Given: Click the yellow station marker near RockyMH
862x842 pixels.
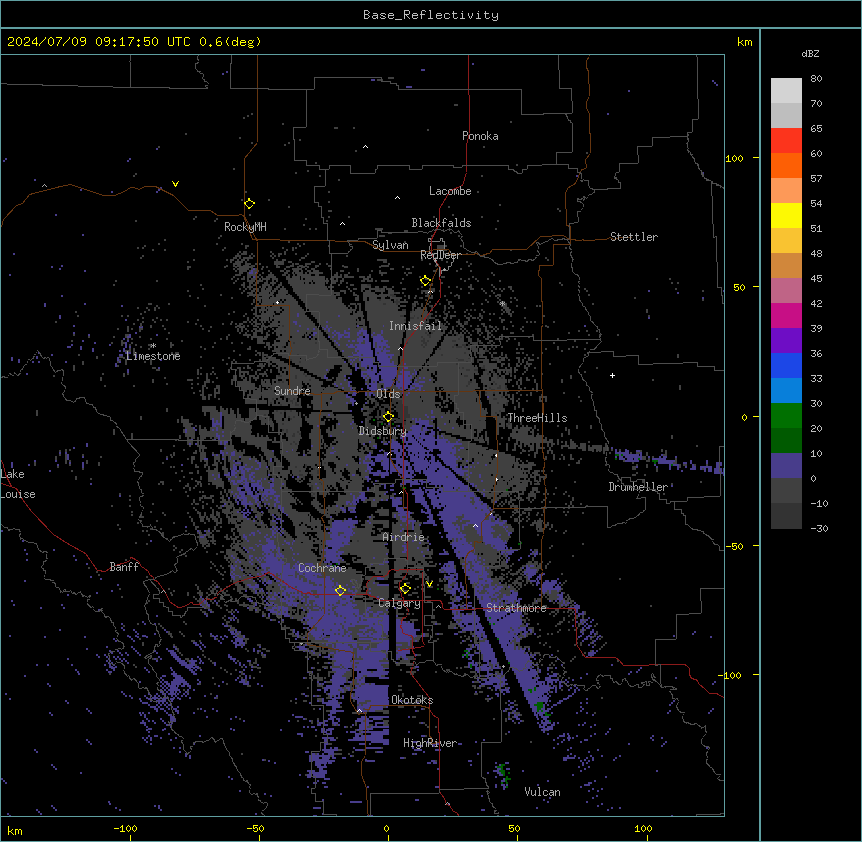Looking at the screenshot, I should (x=250, y=204).
